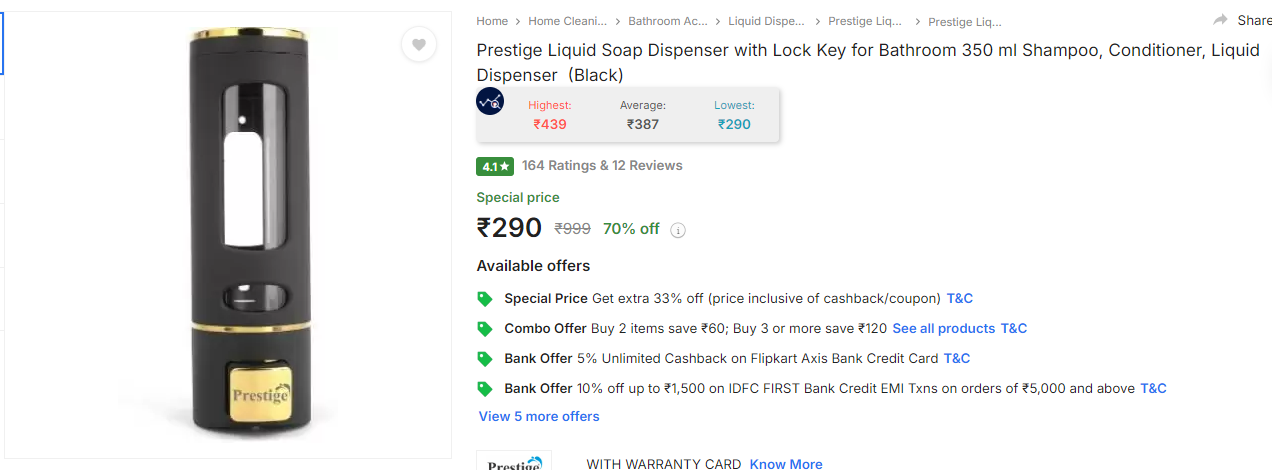The height and width of the screenshot is (470, 1272).
Task: Click the green tag icon beside Special Price
Action: click(x=485, y=299)
